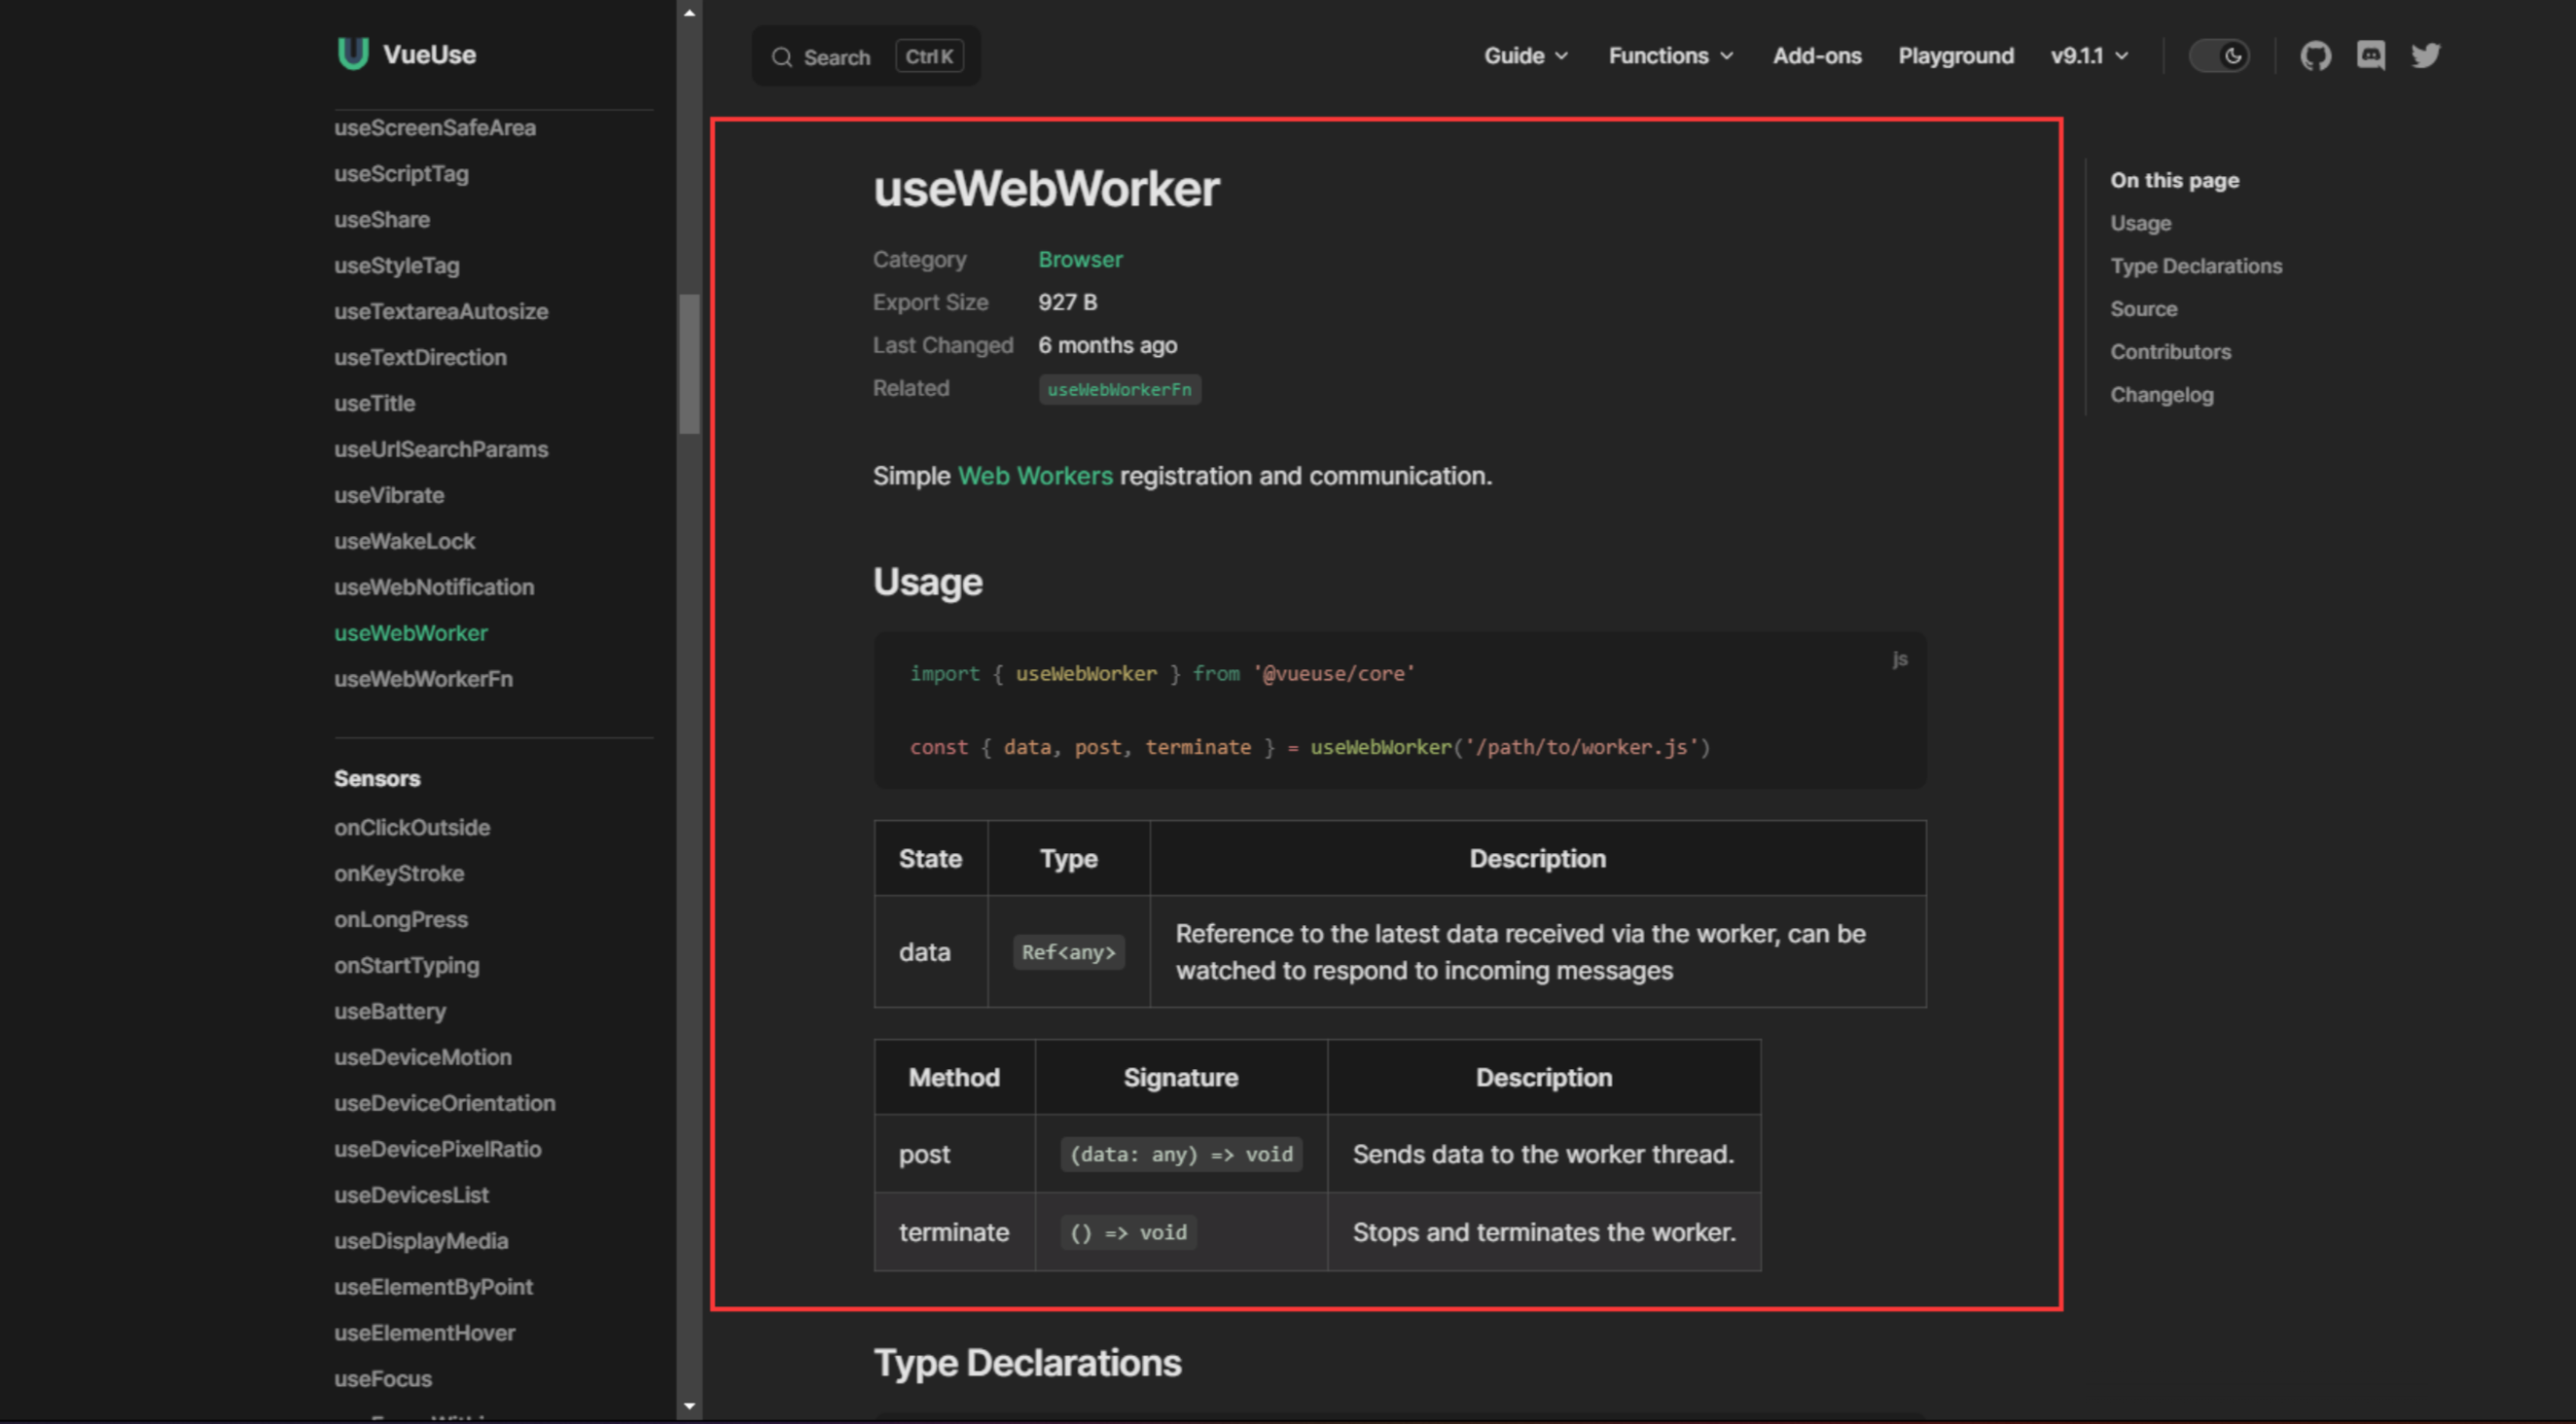Jump to Contributors in page outline
Screen dimensions: 2576x1424
[2170, 352]
